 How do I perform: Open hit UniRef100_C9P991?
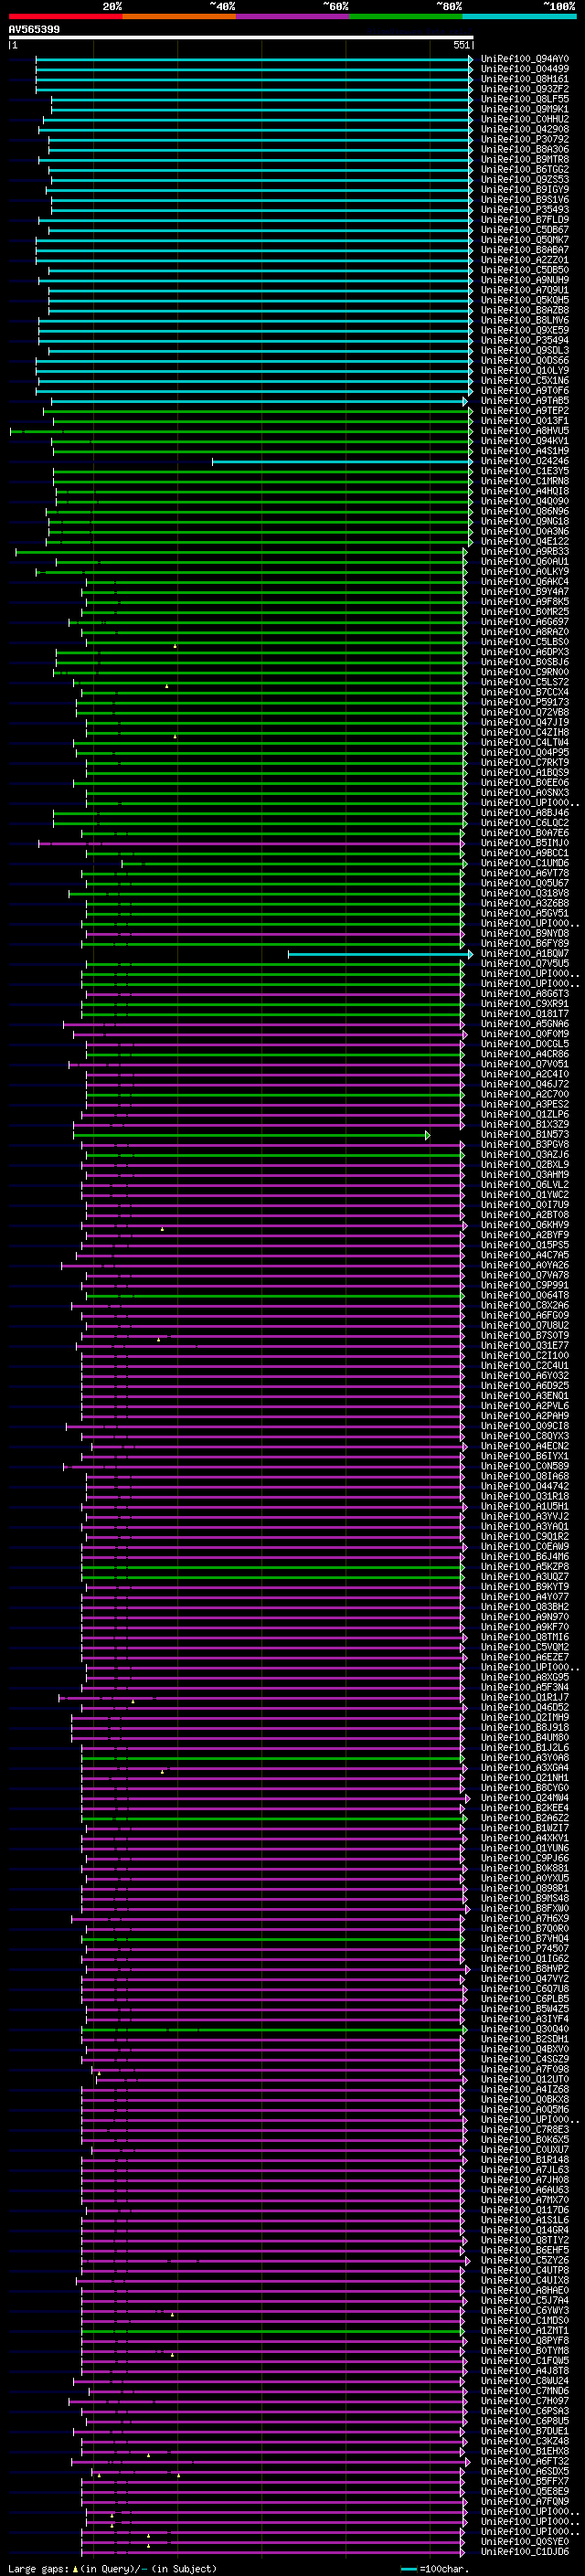(x=525, y=1285)
